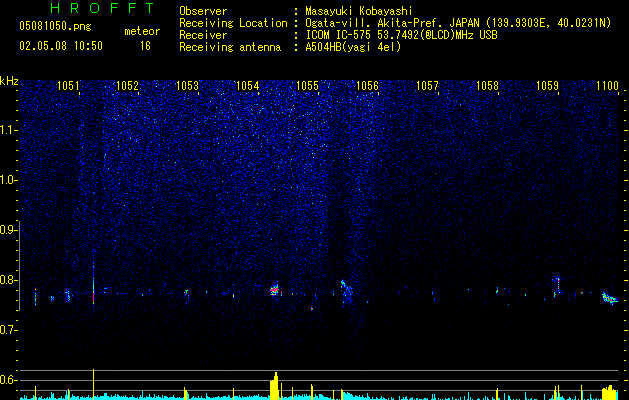Click the 0.9 frequency axis label

(x=7, y=230)
